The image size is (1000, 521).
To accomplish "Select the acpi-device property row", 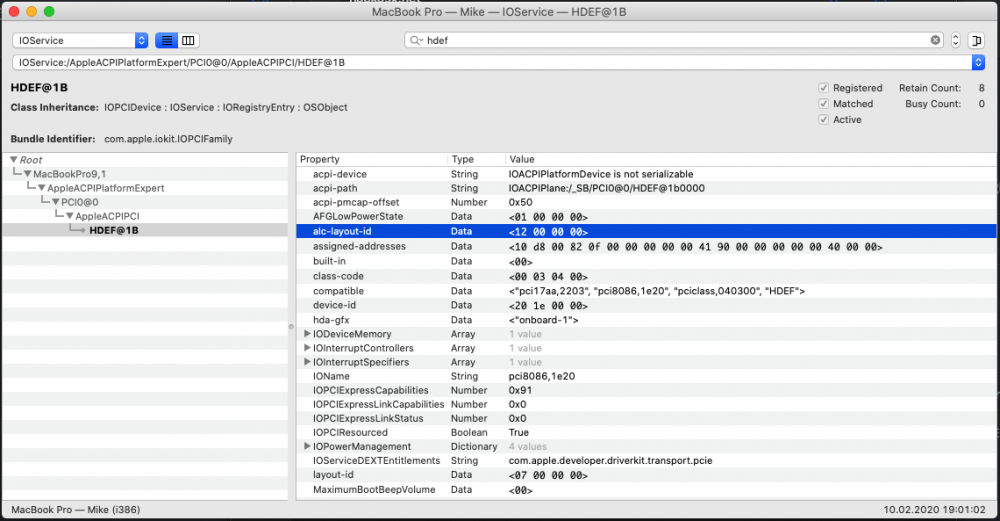I will pos(646,174).
